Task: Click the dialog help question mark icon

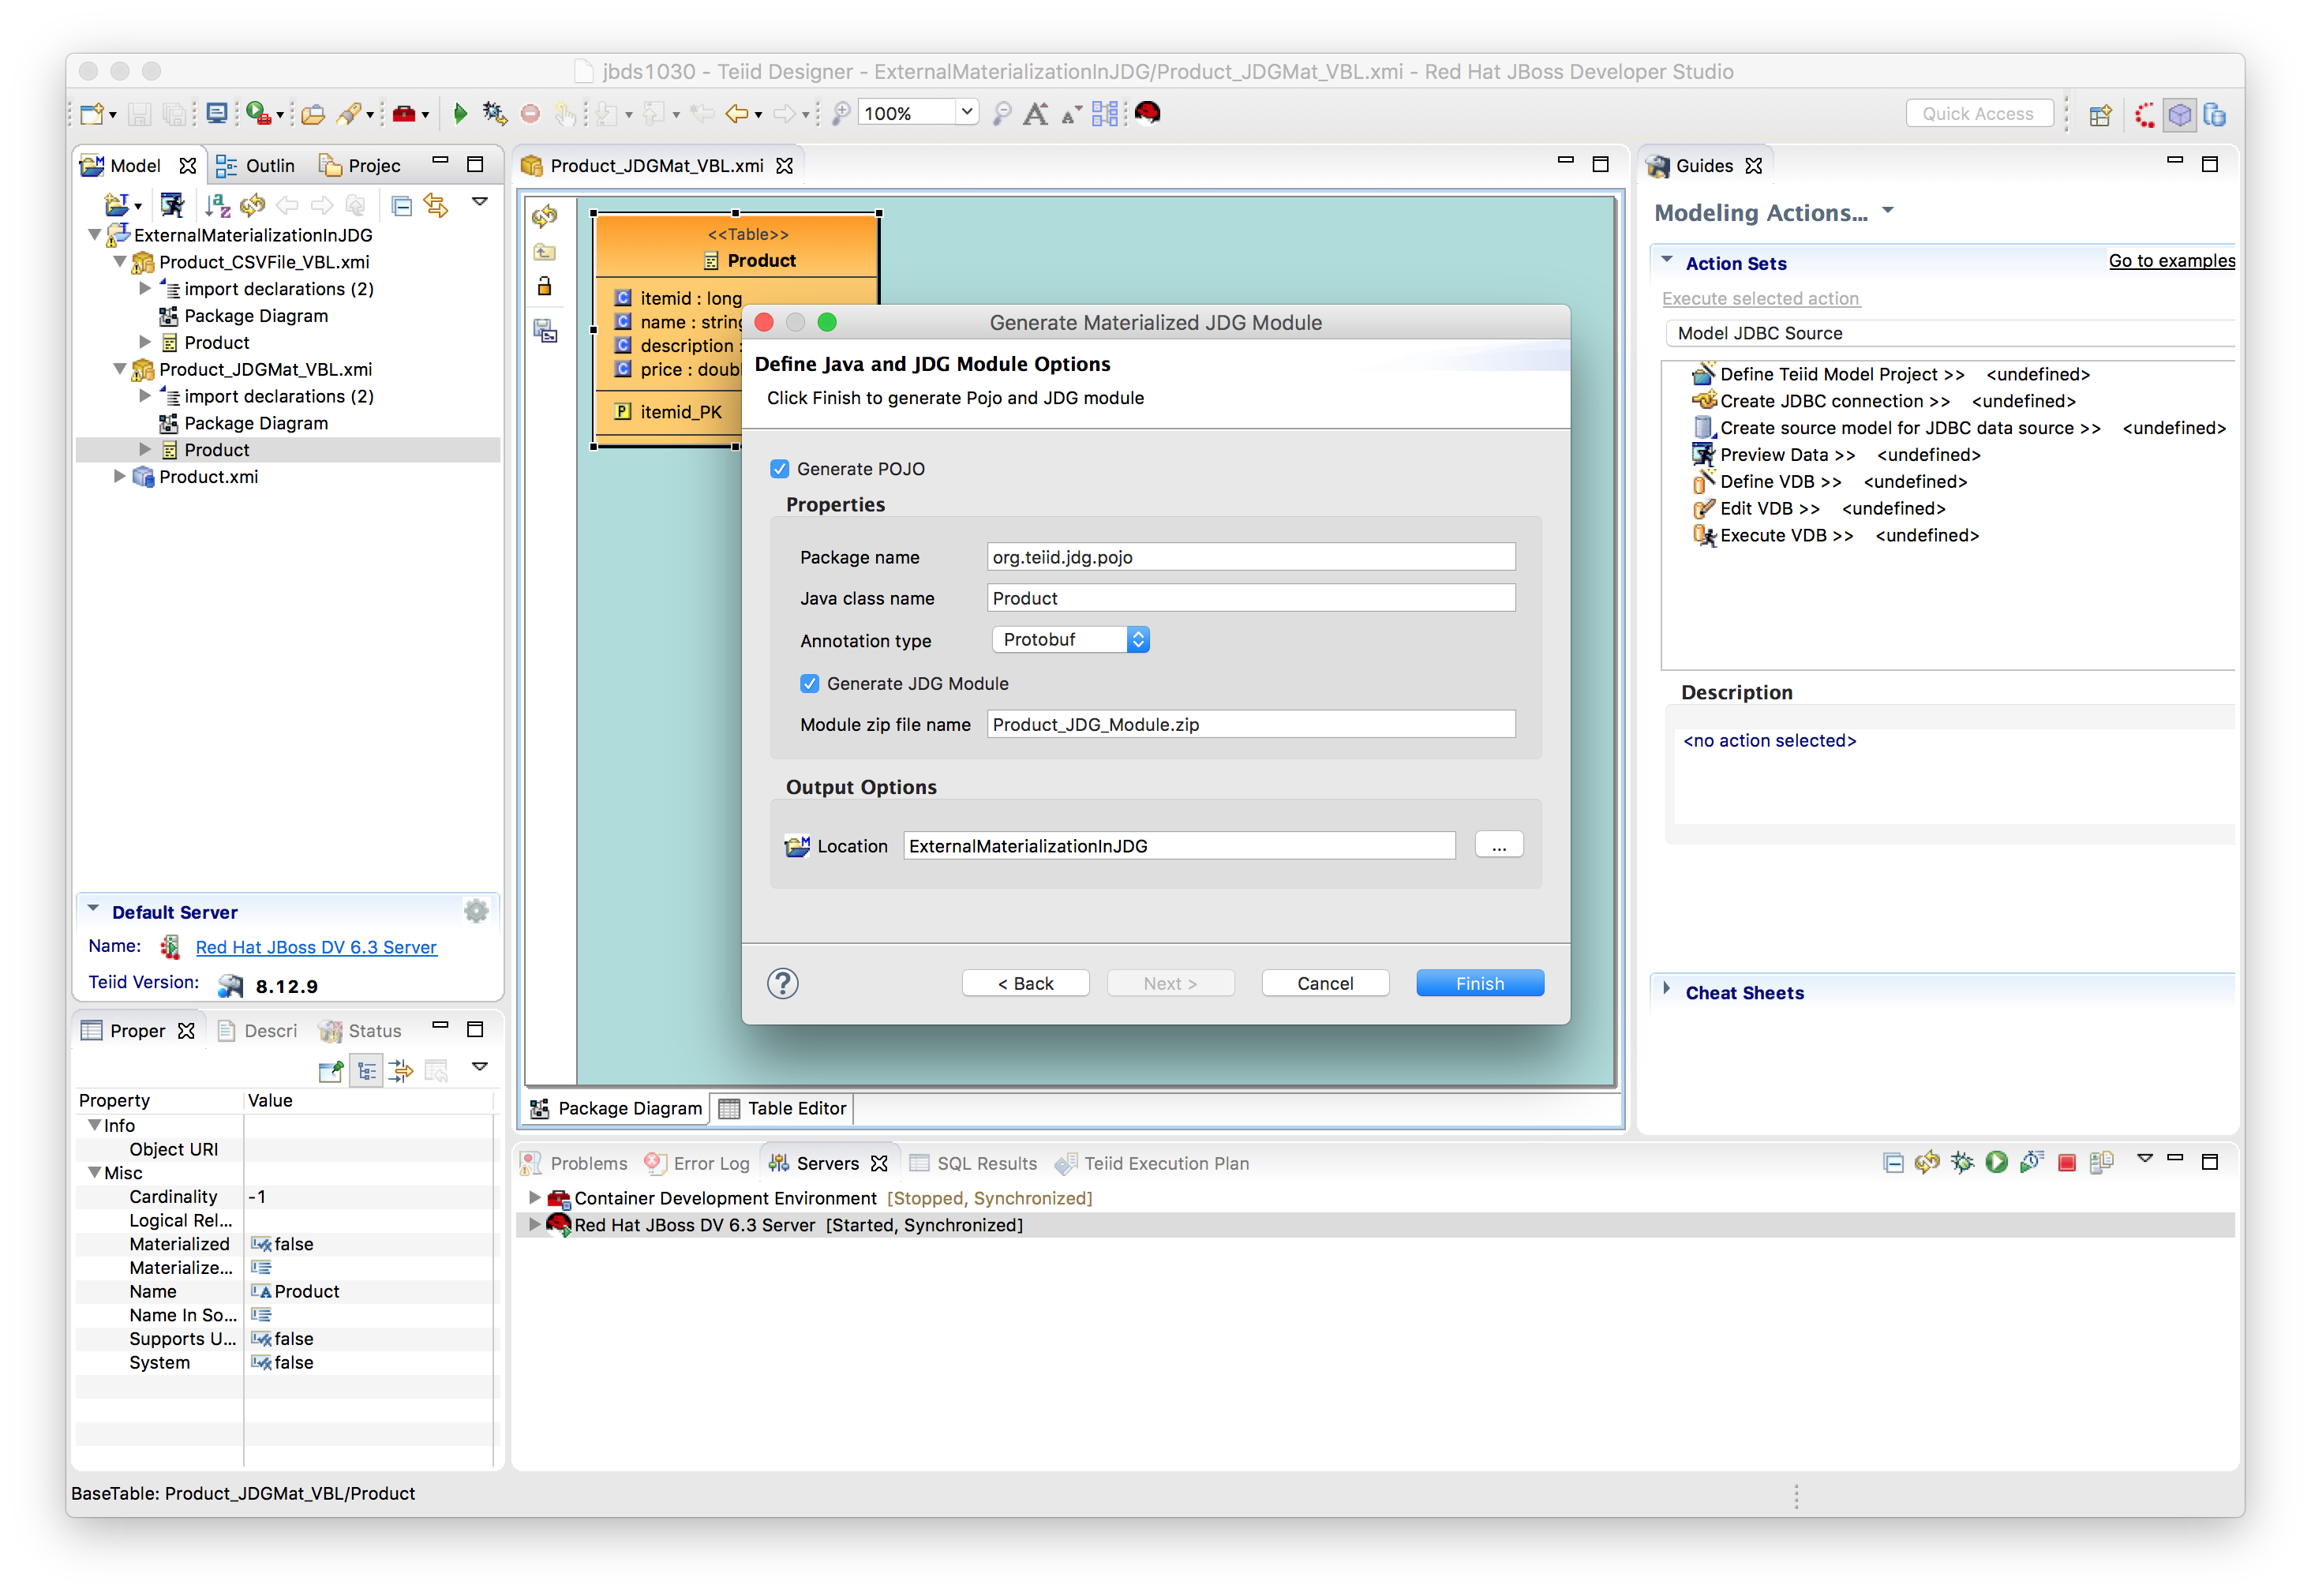Action: [782, 983]
